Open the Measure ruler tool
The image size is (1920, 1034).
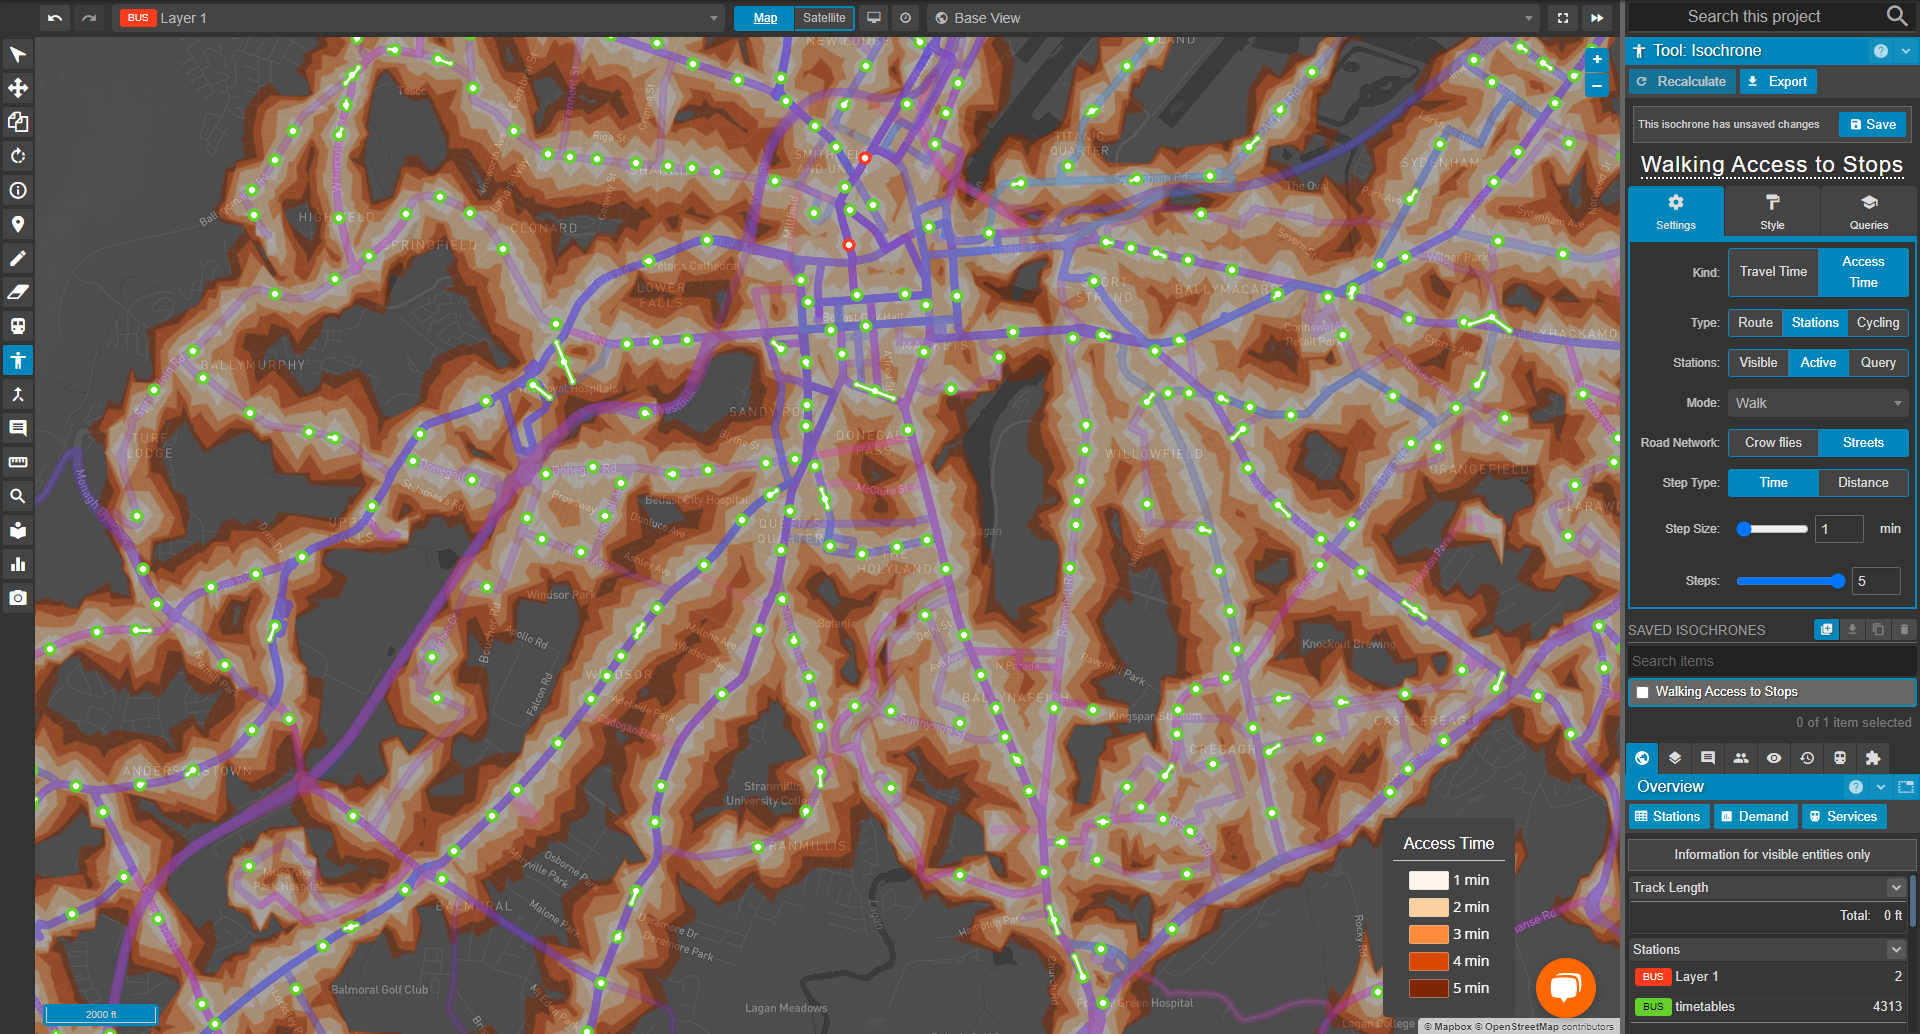18,462
